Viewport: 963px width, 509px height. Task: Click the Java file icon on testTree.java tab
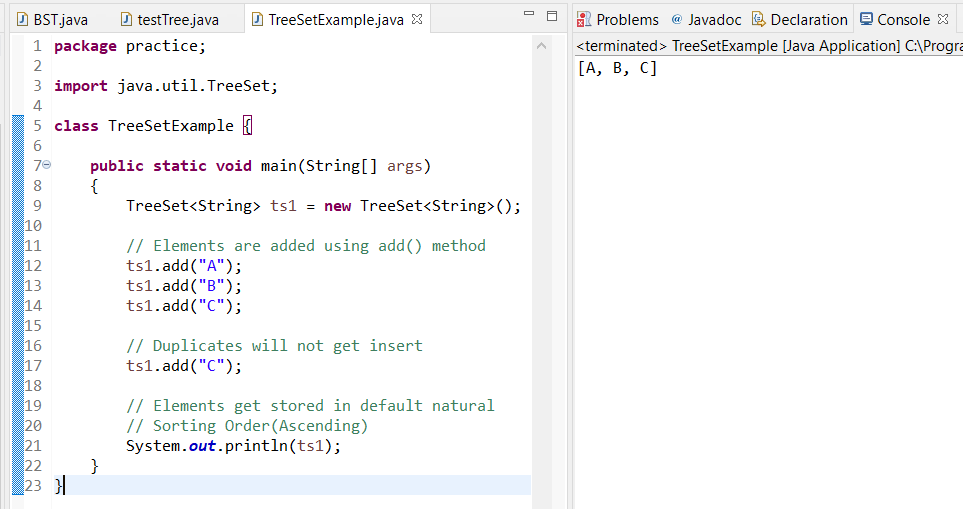[x=127, y=20]
